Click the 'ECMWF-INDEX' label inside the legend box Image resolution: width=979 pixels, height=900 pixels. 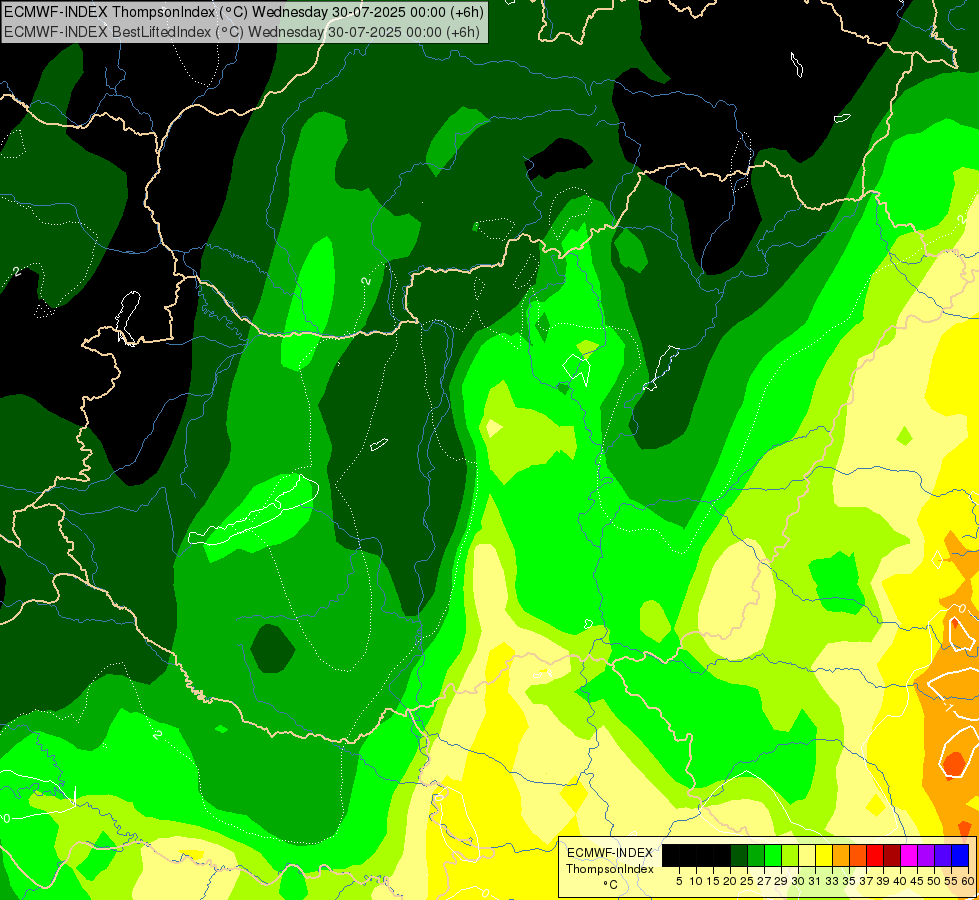click(610, 853)
